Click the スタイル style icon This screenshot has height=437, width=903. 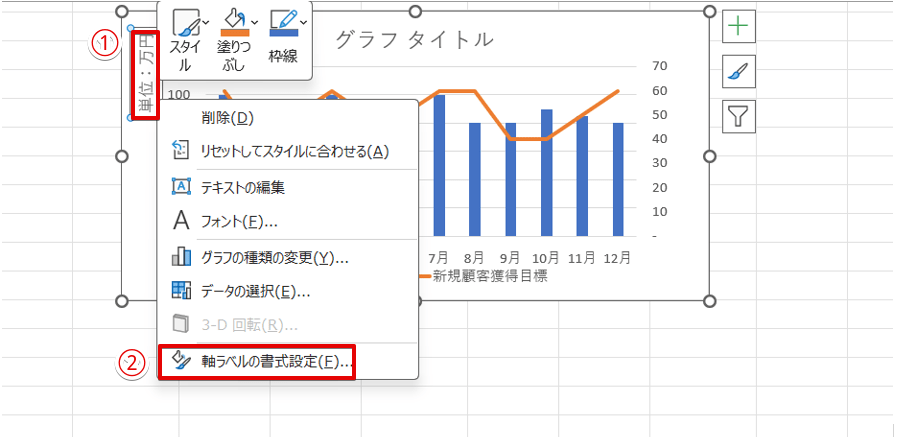click(183, 24)
